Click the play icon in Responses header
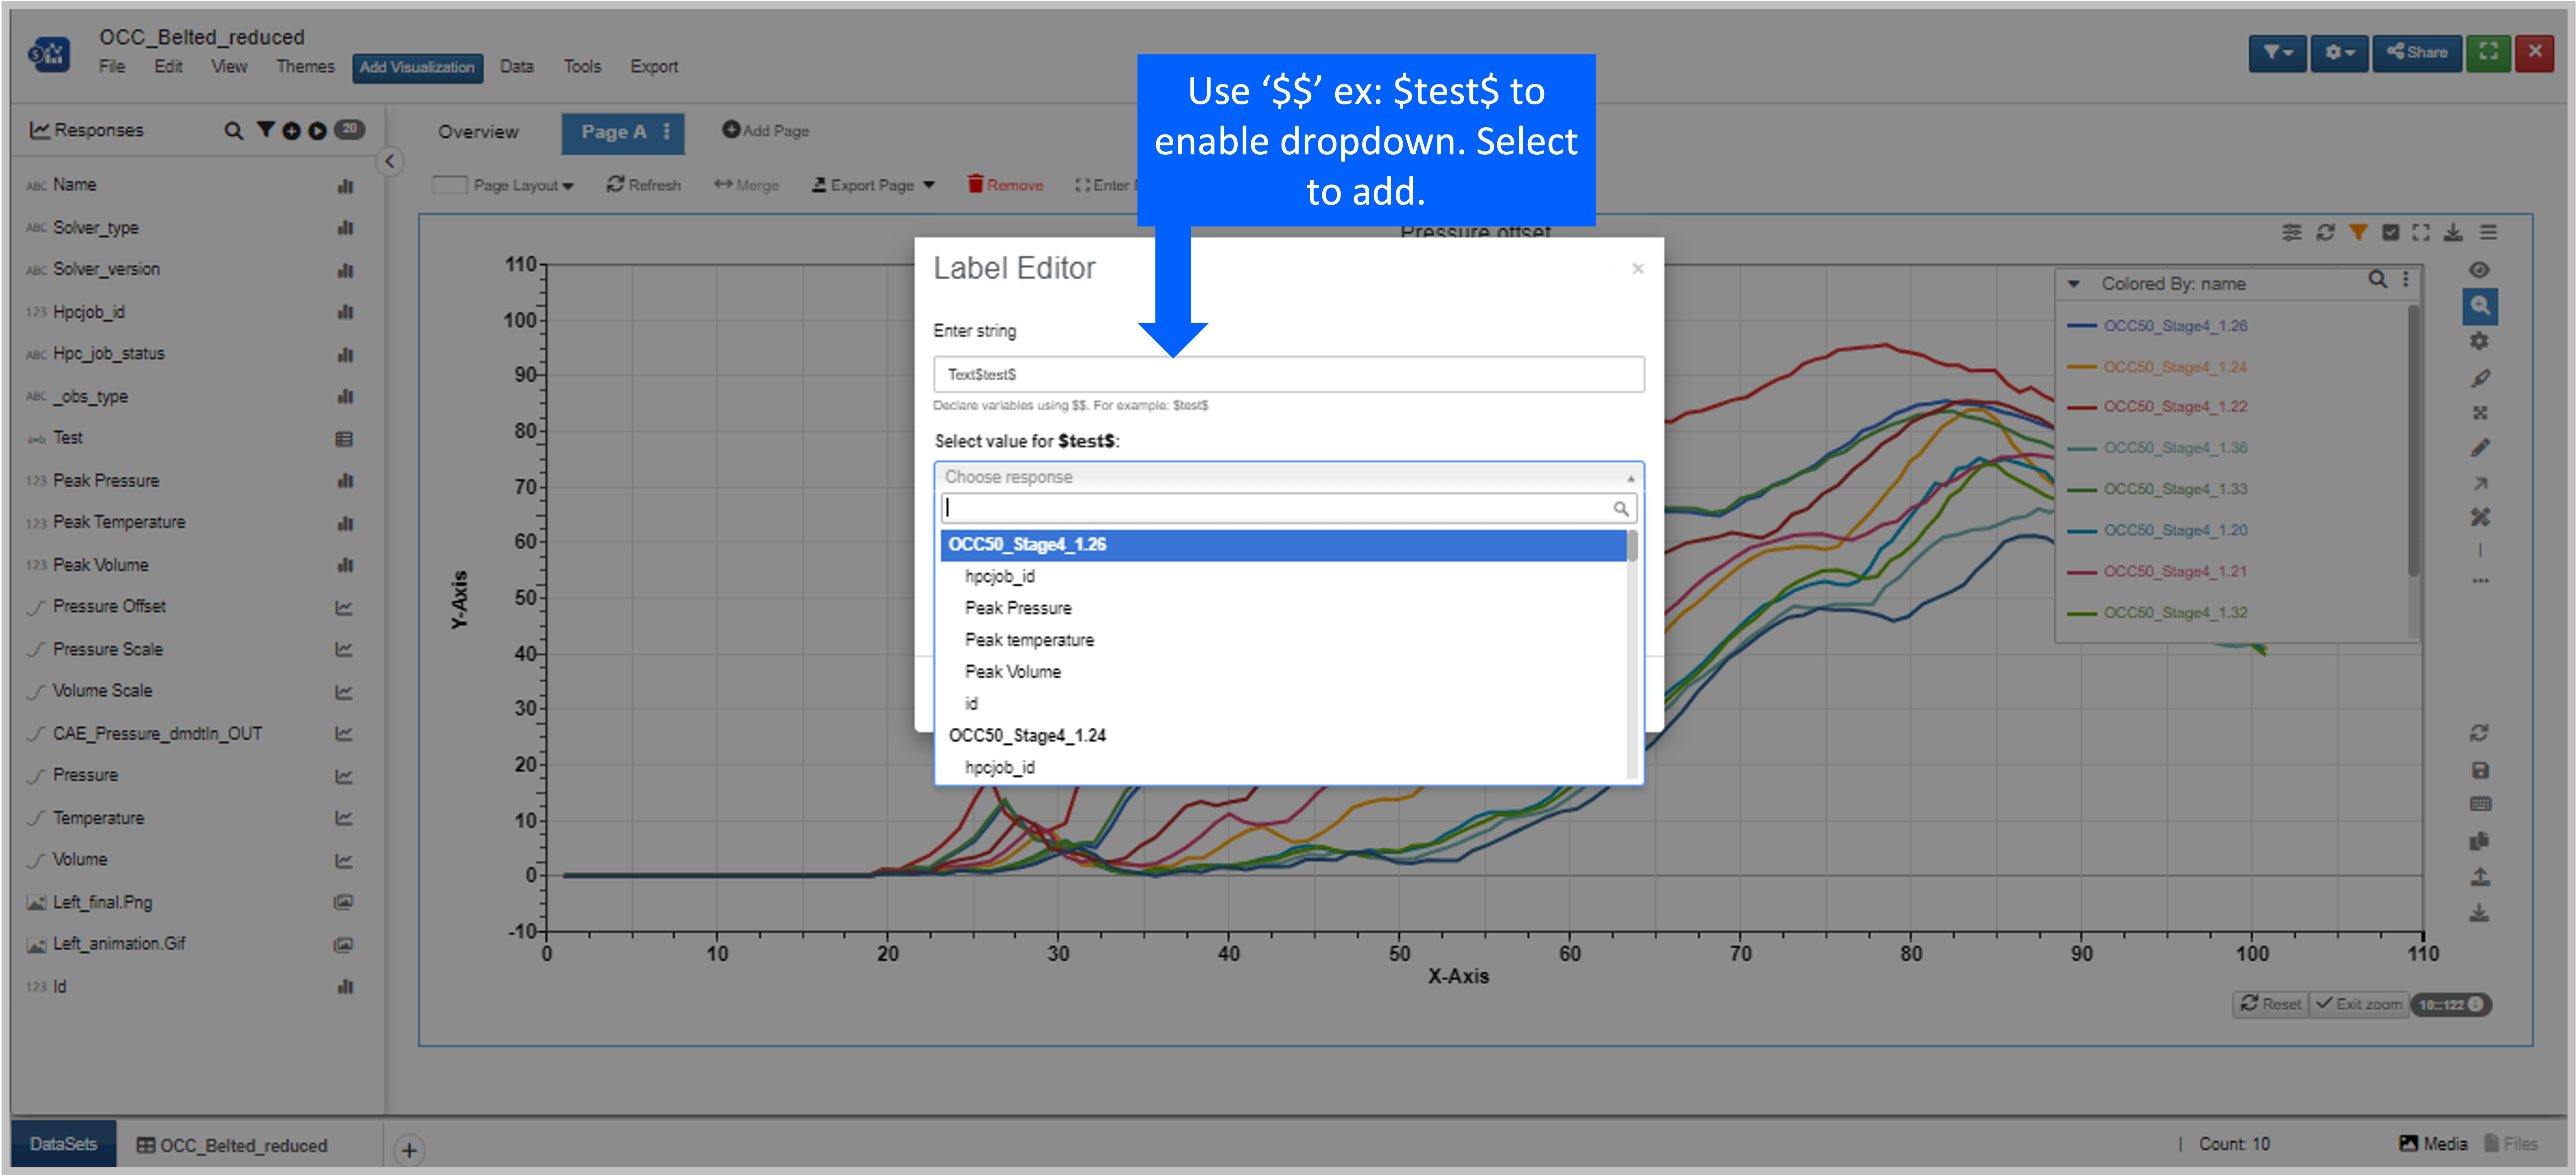The image size is (2576, 1175). pyautogui.click(x=317, y=131)
